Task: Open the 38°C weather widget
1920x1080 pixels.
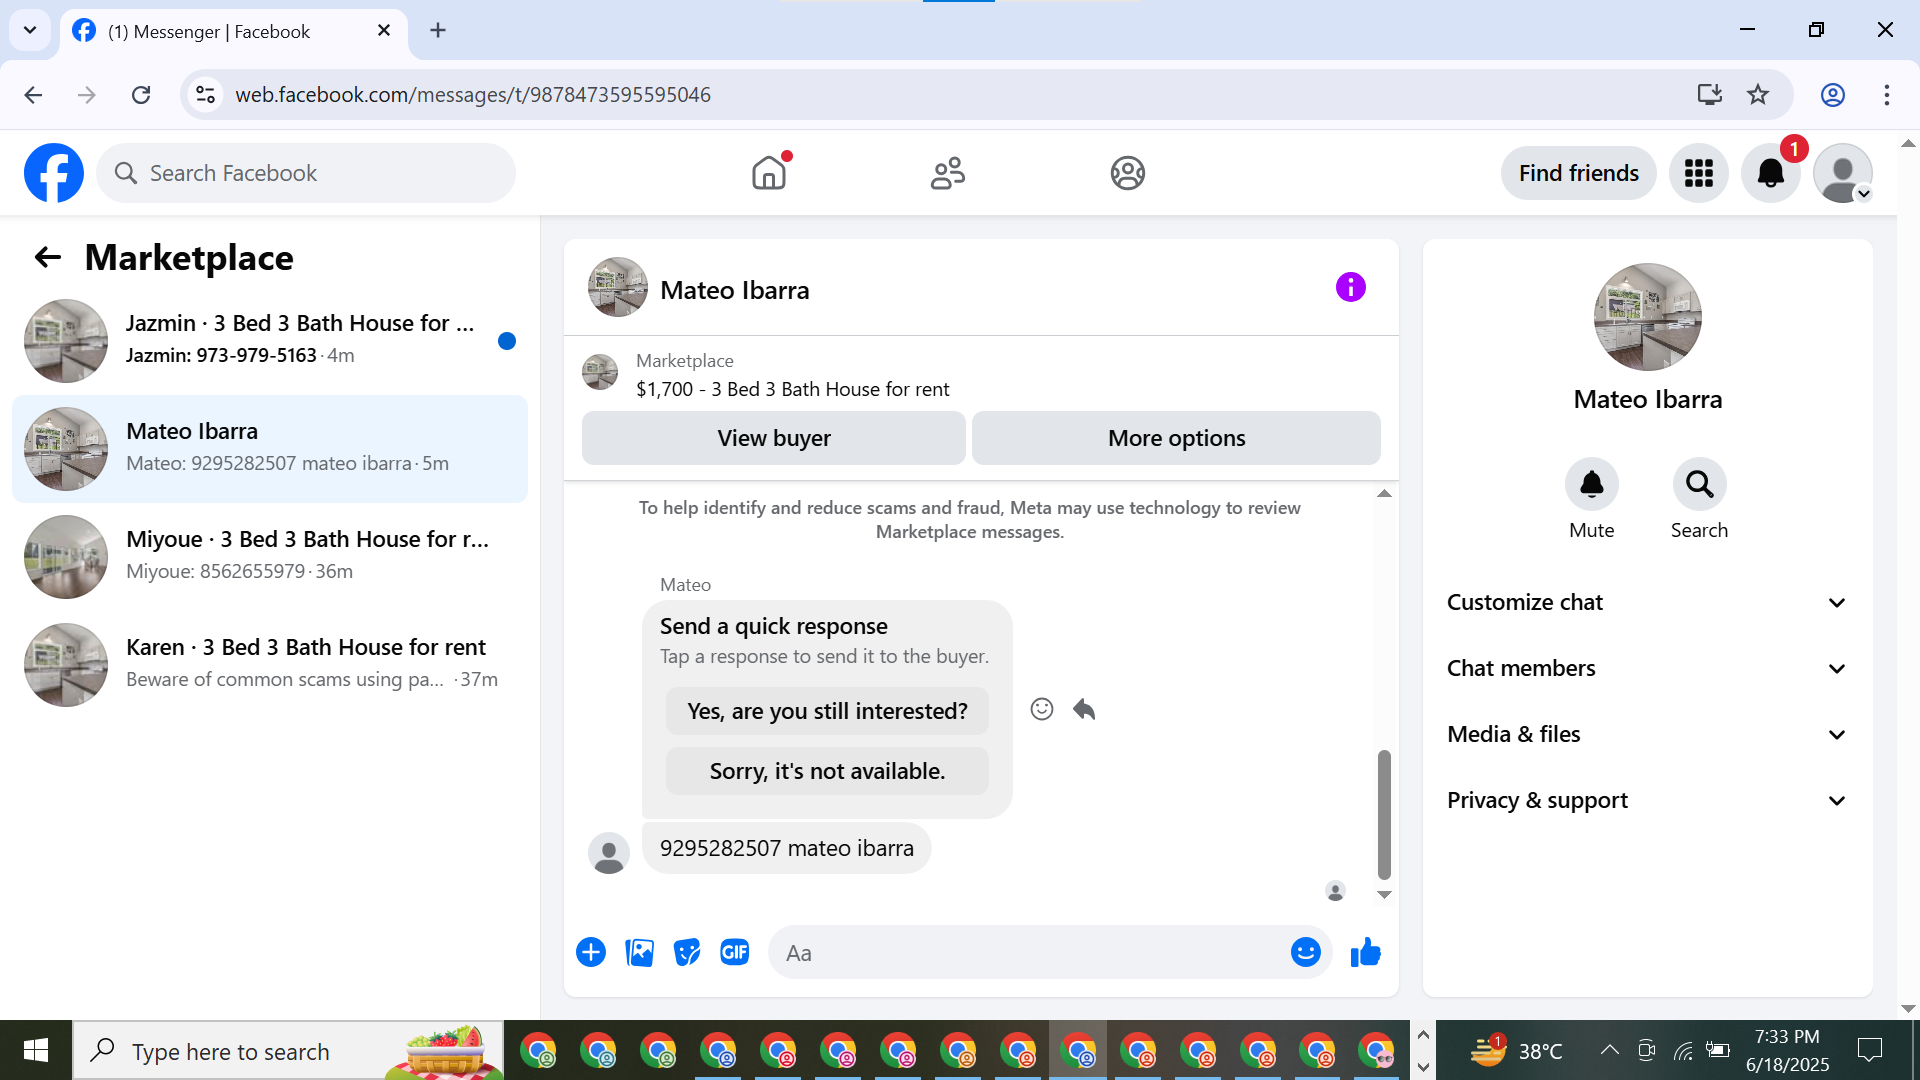Action: pyautogui.click(x=1516, y=1050)
